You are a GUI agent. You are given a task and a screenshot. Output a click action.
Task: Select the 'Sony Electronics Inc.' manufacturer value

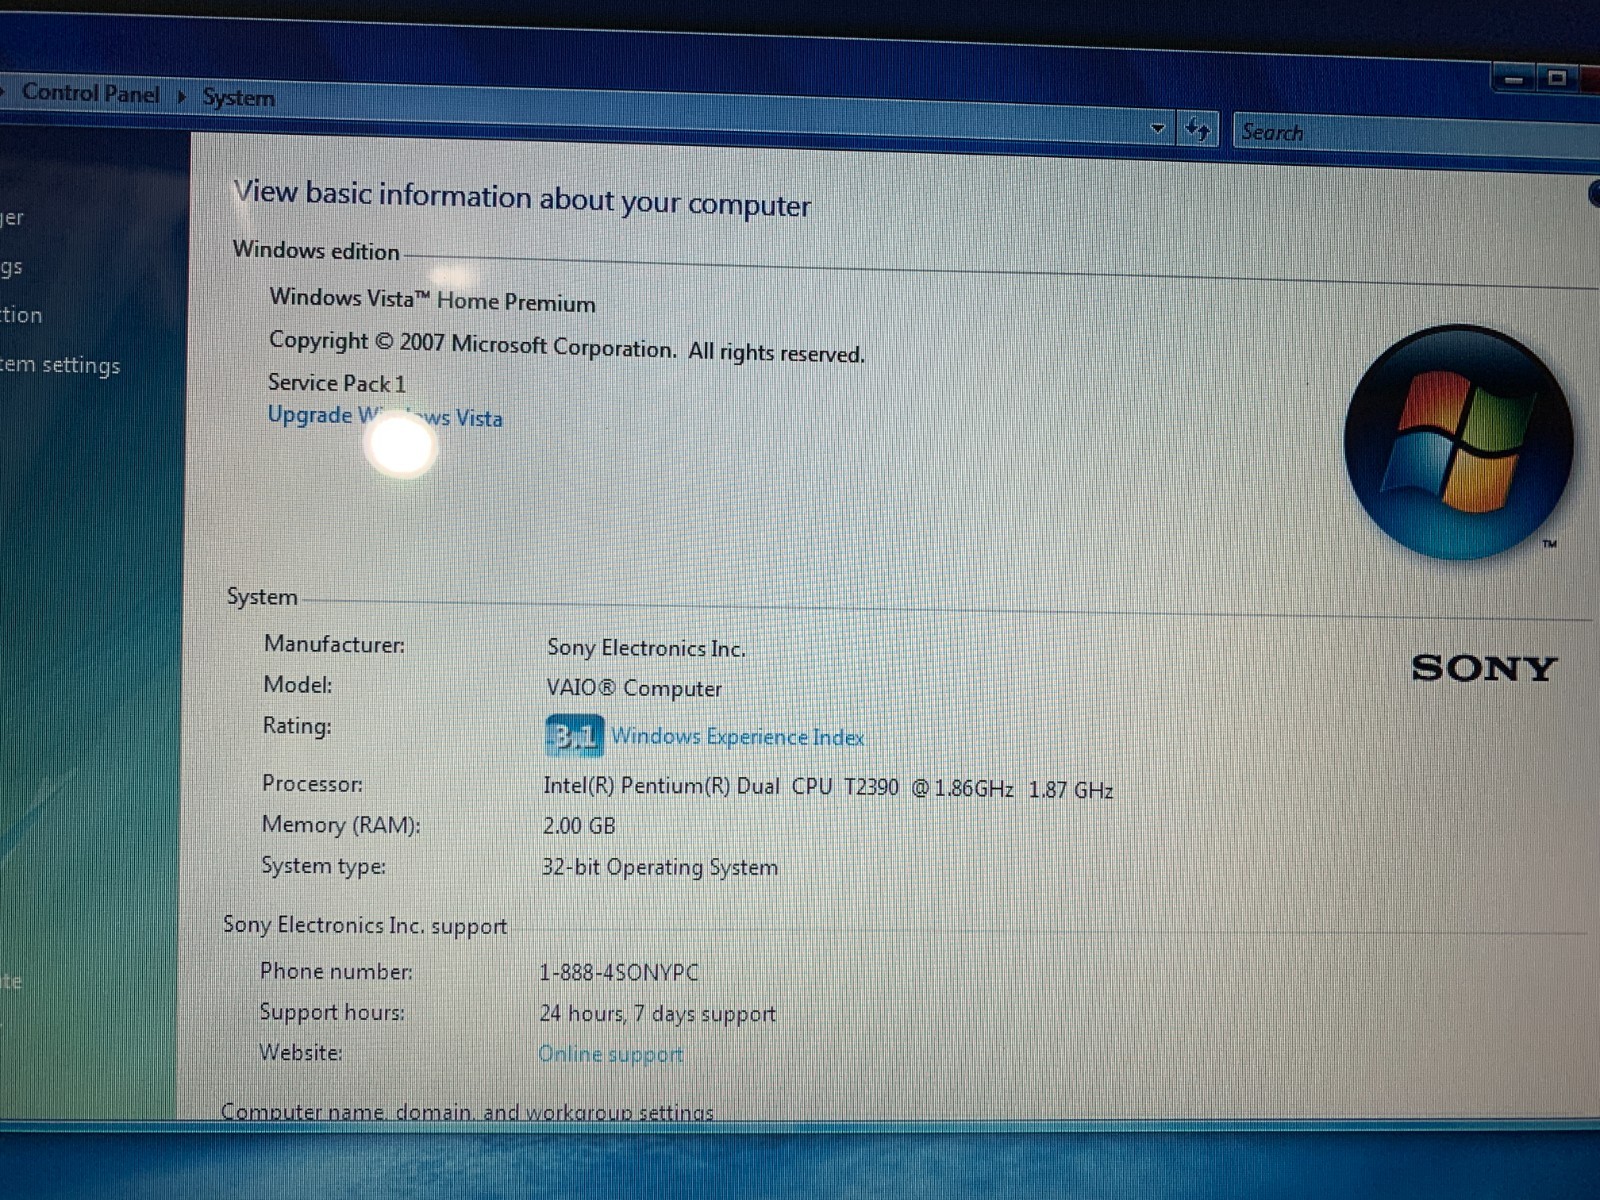click(646, 648)
